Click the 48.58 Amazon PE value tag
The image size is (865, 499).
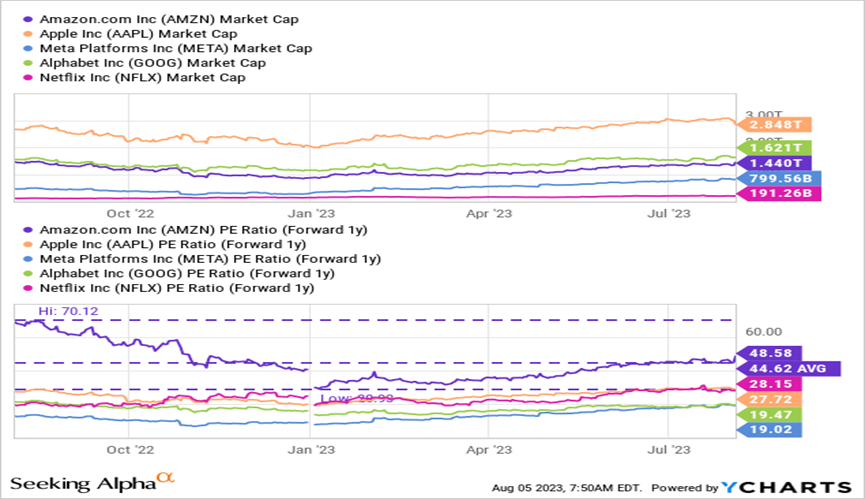point(770,353)
